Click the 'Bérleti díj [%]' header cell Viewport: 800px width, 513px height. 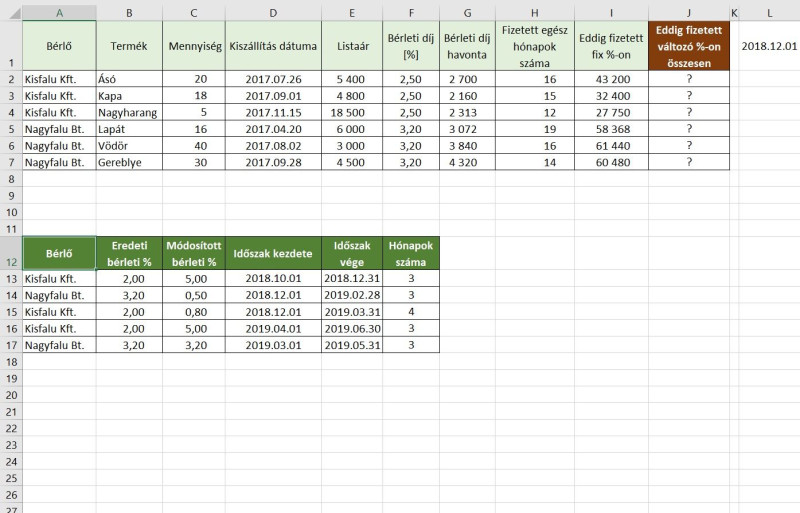tap(411, 46)
